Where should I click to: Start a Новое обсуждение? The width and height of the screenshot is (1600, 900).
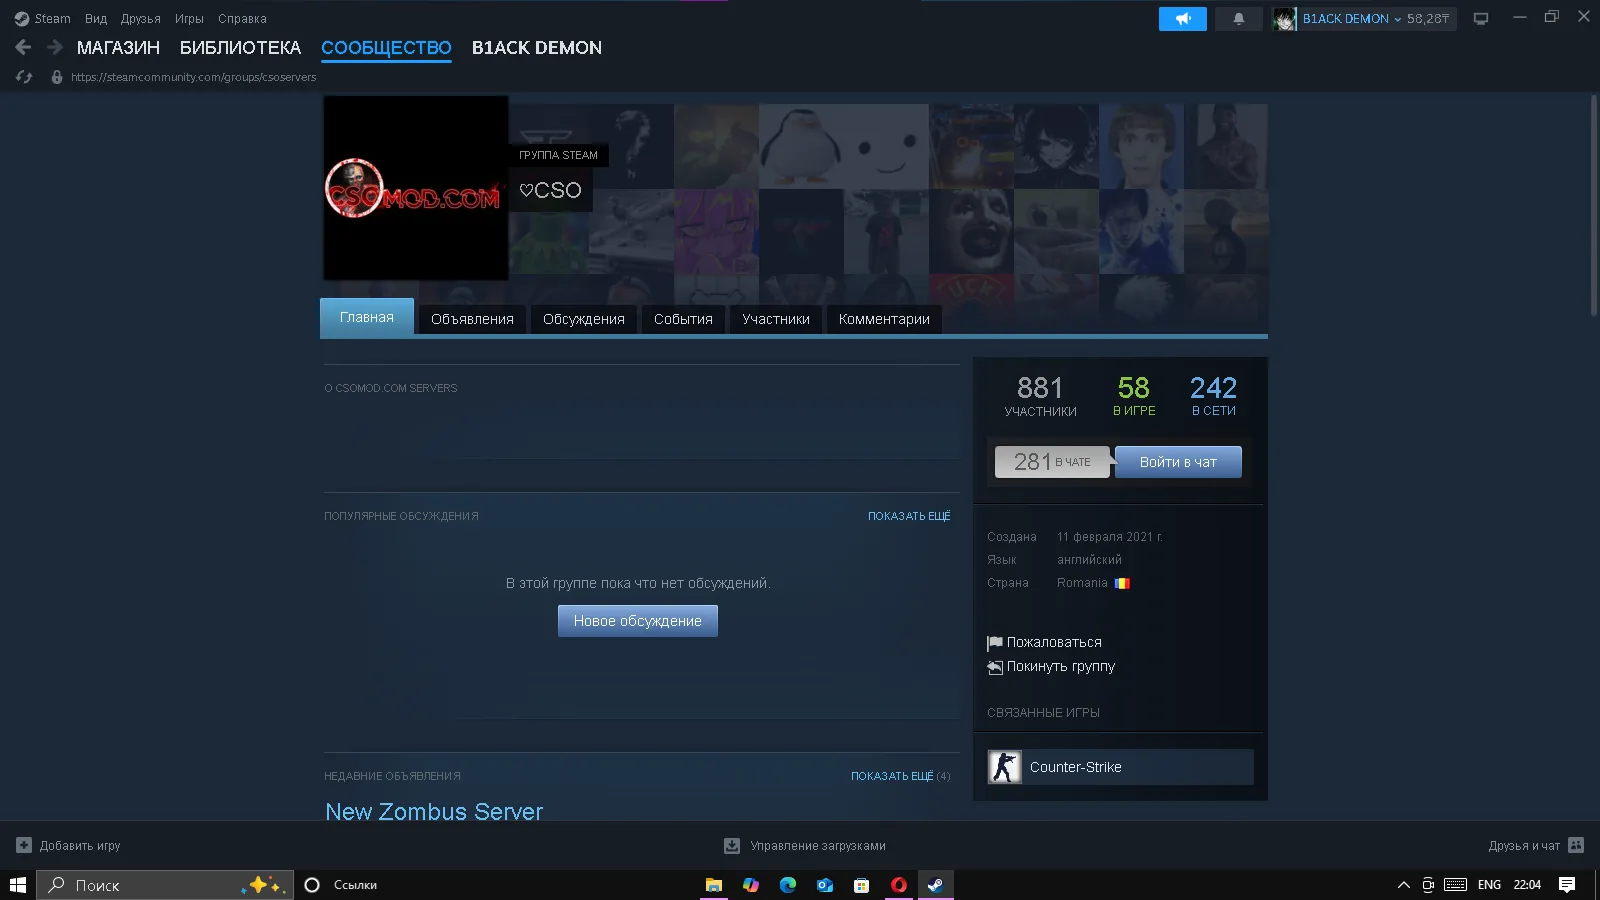638,621
